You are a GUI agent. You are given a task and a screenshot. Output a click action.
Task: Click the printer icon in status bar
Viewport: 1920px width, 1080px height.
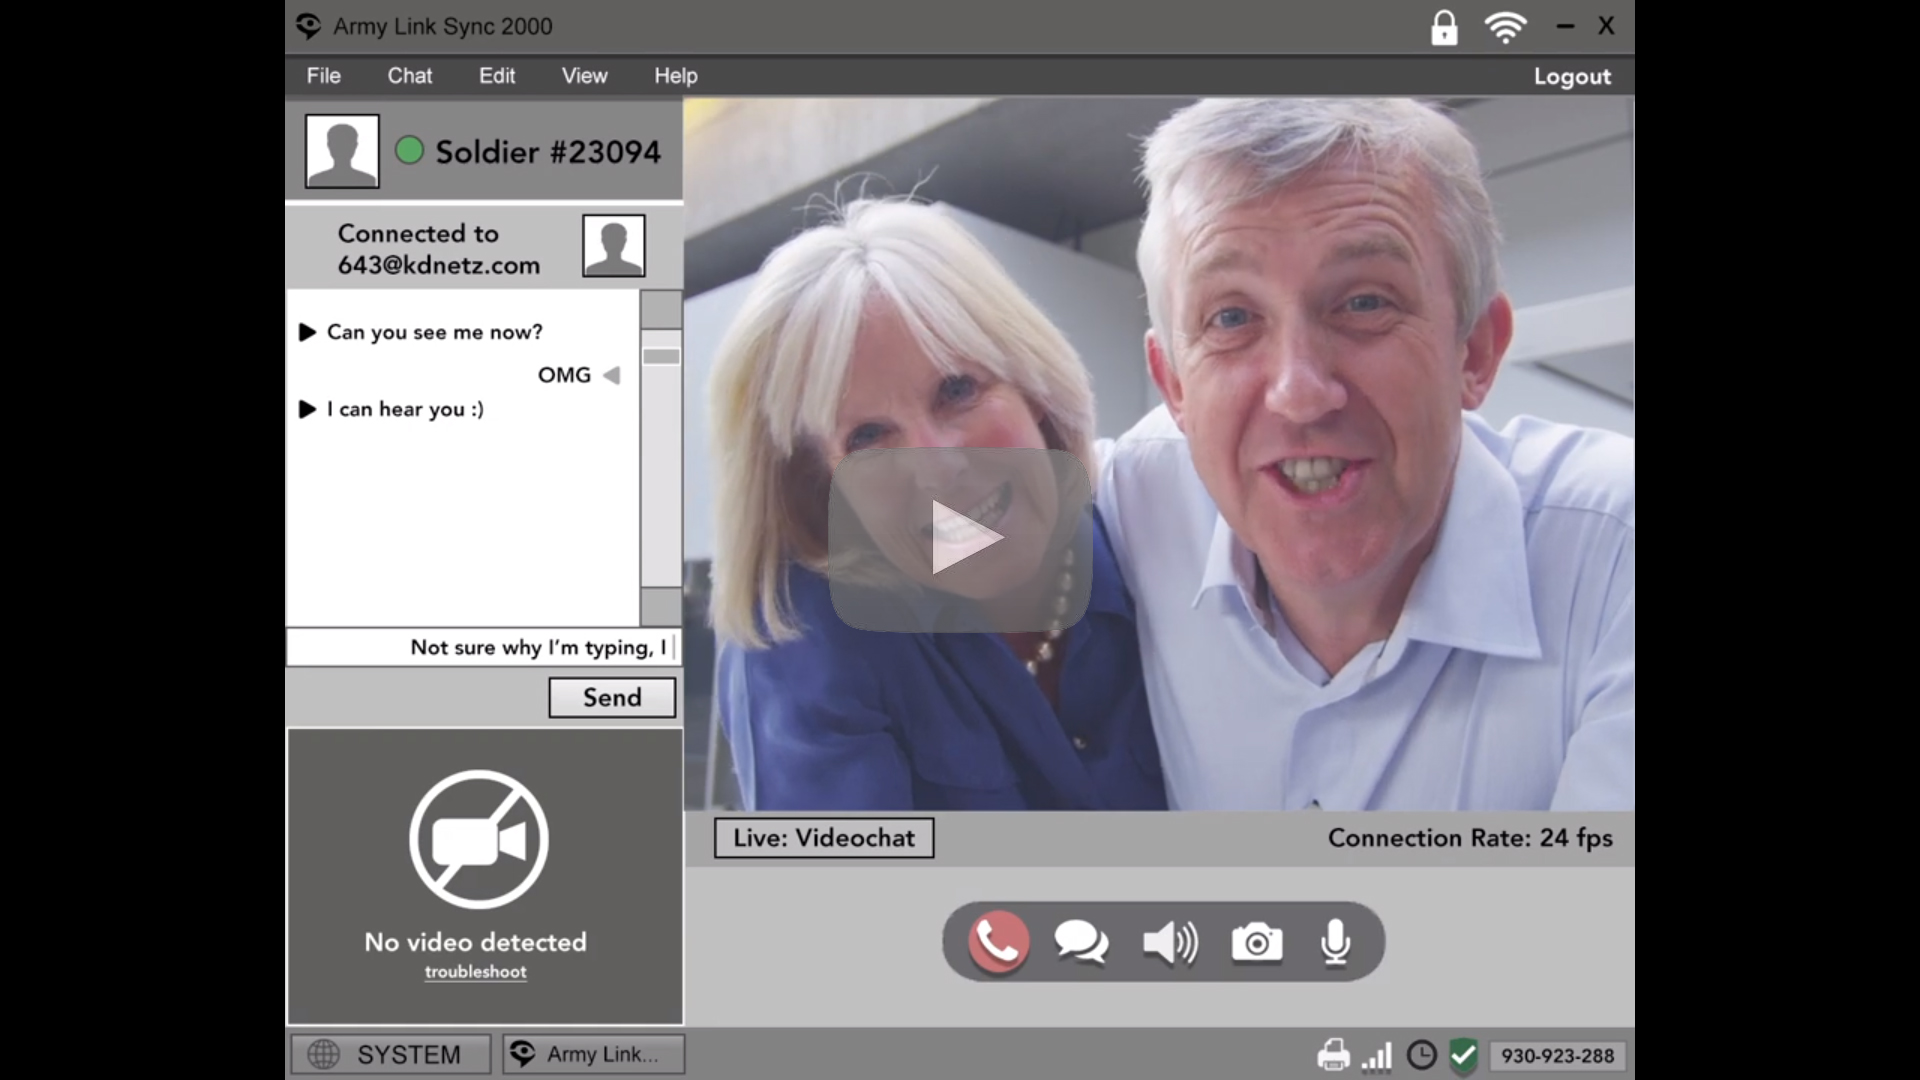tap(1333, 1055)
